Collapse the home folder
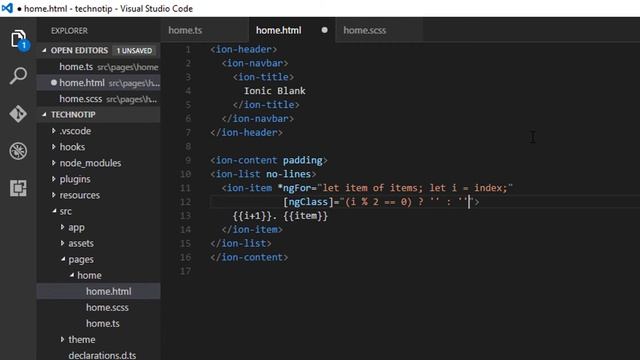This screenshot has height=360, width=640. point(72,276)
